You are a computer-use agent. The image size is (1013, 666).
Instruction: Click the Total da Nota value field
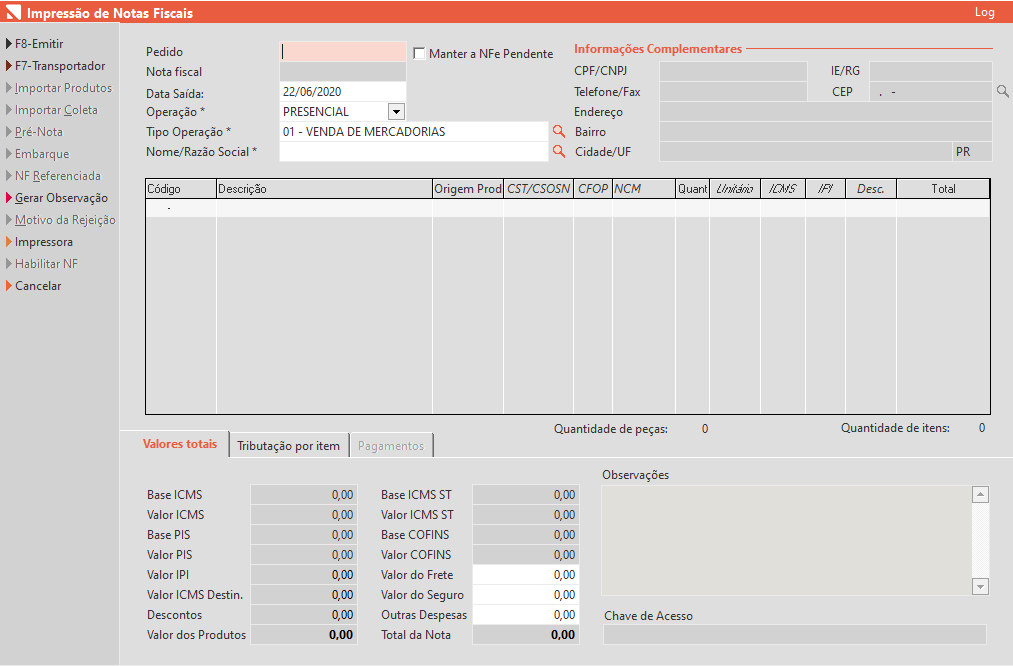526,635
